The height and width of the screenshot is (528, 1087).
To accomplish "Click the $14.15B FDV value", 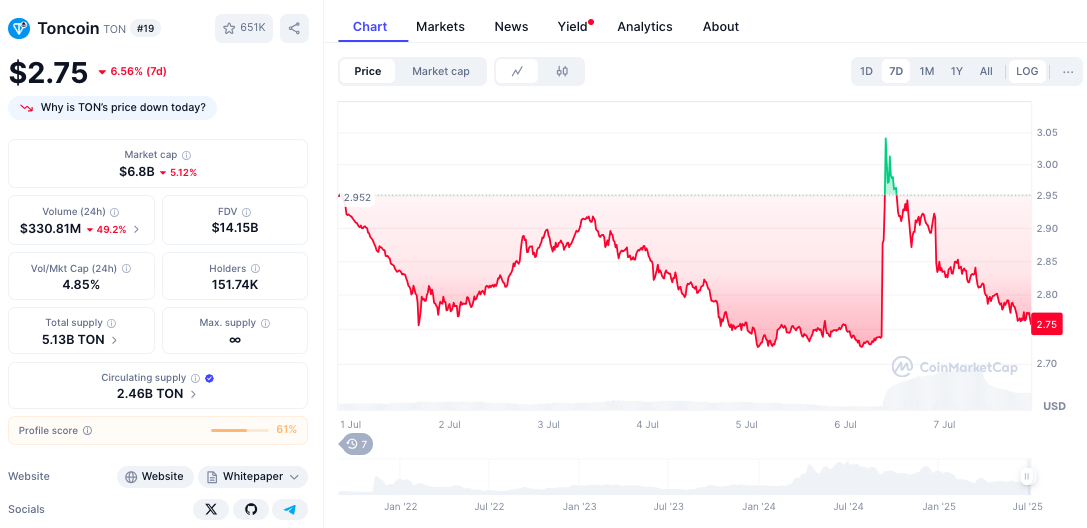I will coord(235,228).
